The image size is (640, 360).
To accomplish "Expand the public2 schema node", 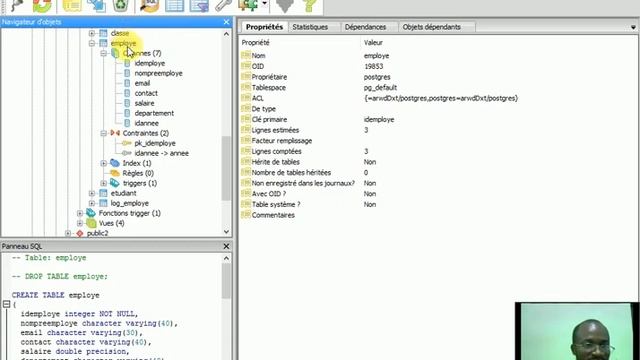I will pyautogui.click(x=68, y=233).
